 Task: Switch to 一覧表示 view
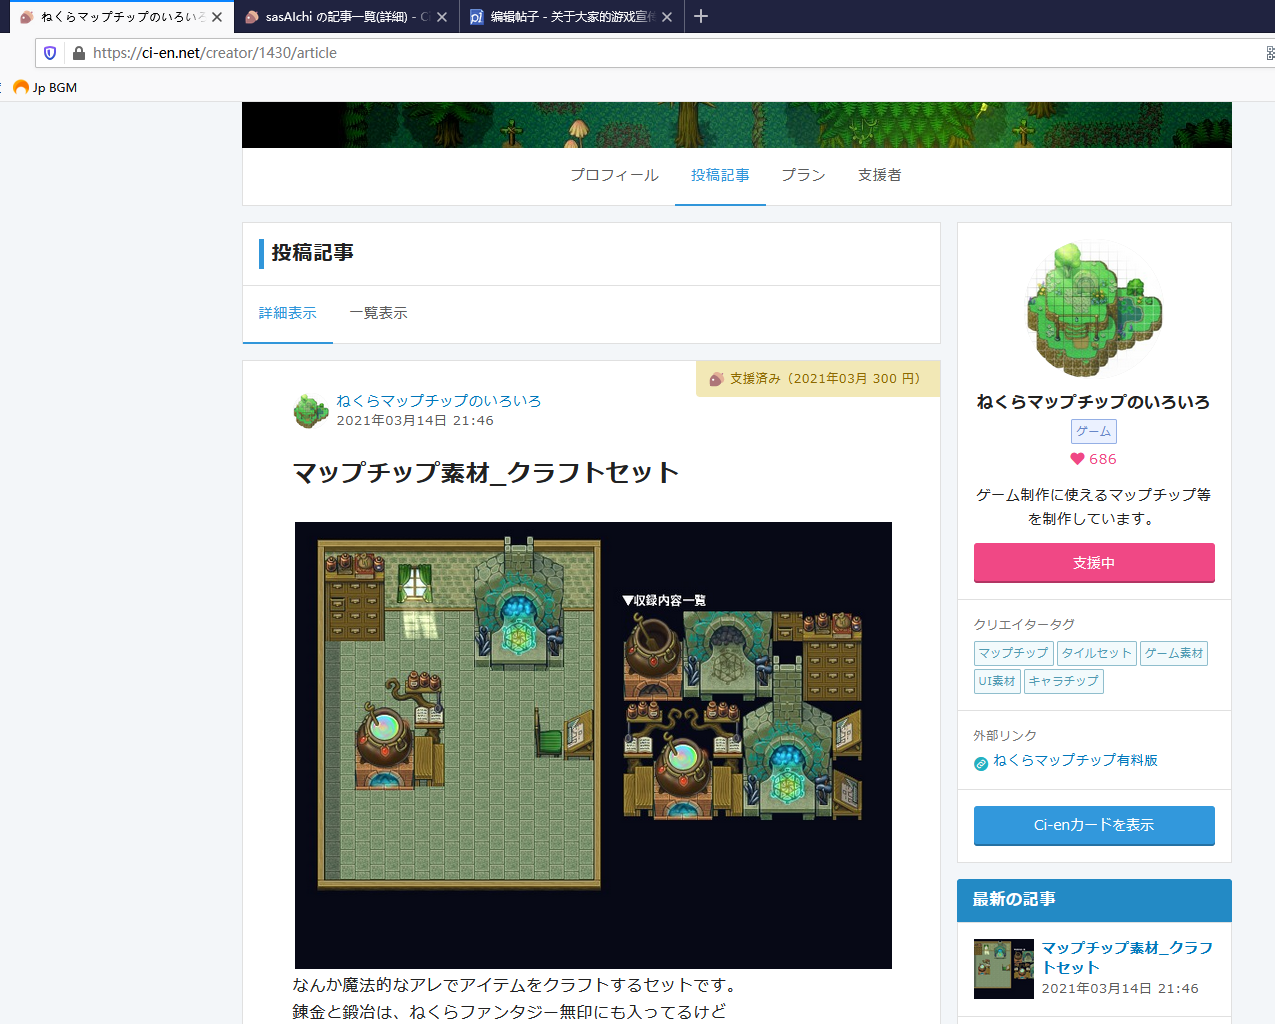378,313
